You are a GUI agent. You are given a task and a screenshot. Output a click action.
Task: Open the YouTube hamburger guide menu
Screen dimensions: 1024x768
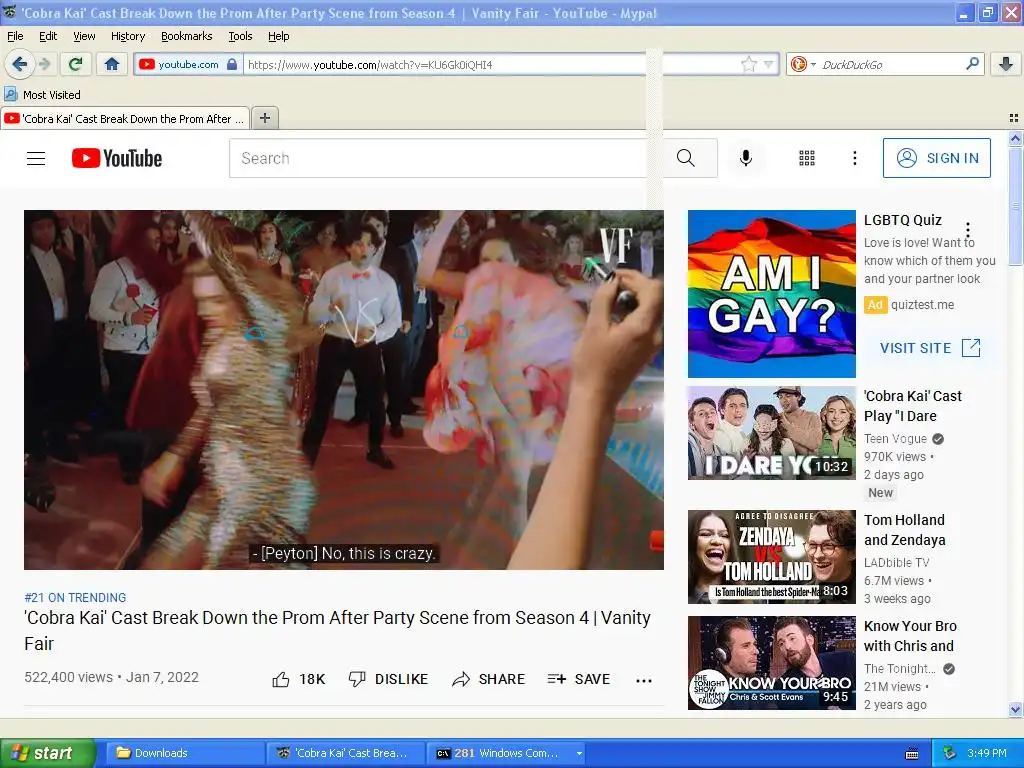(36, 158)
